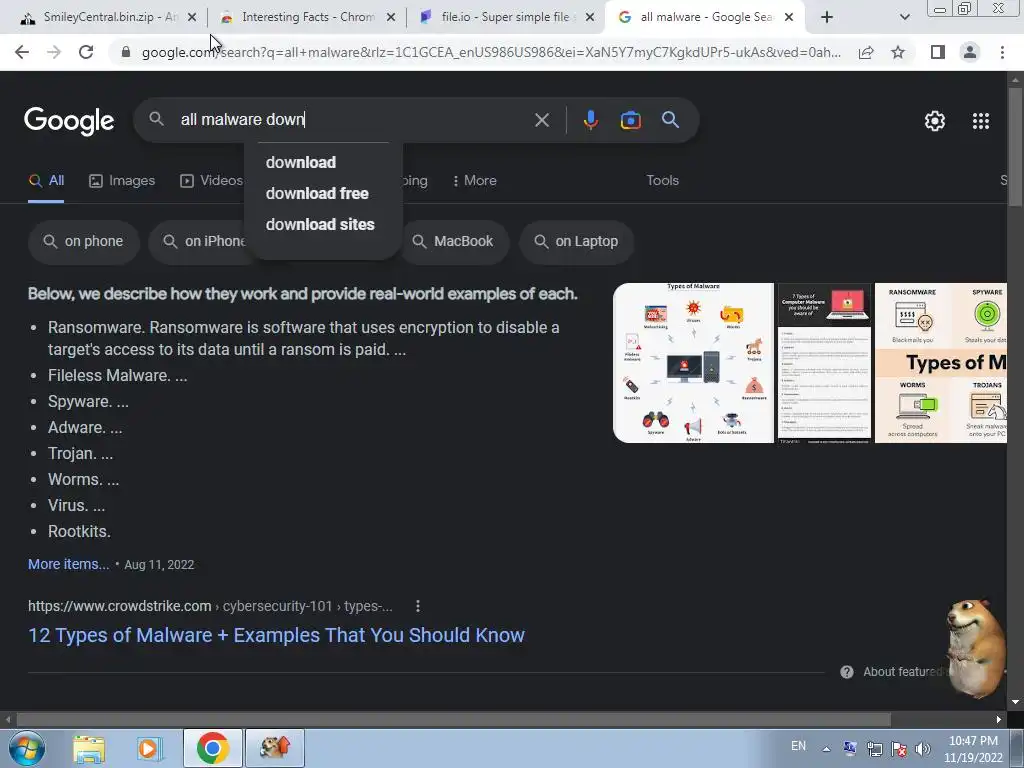Open the Chrome side panel icon
Viewport: 1024px width, 768px height.
(938, 52)
